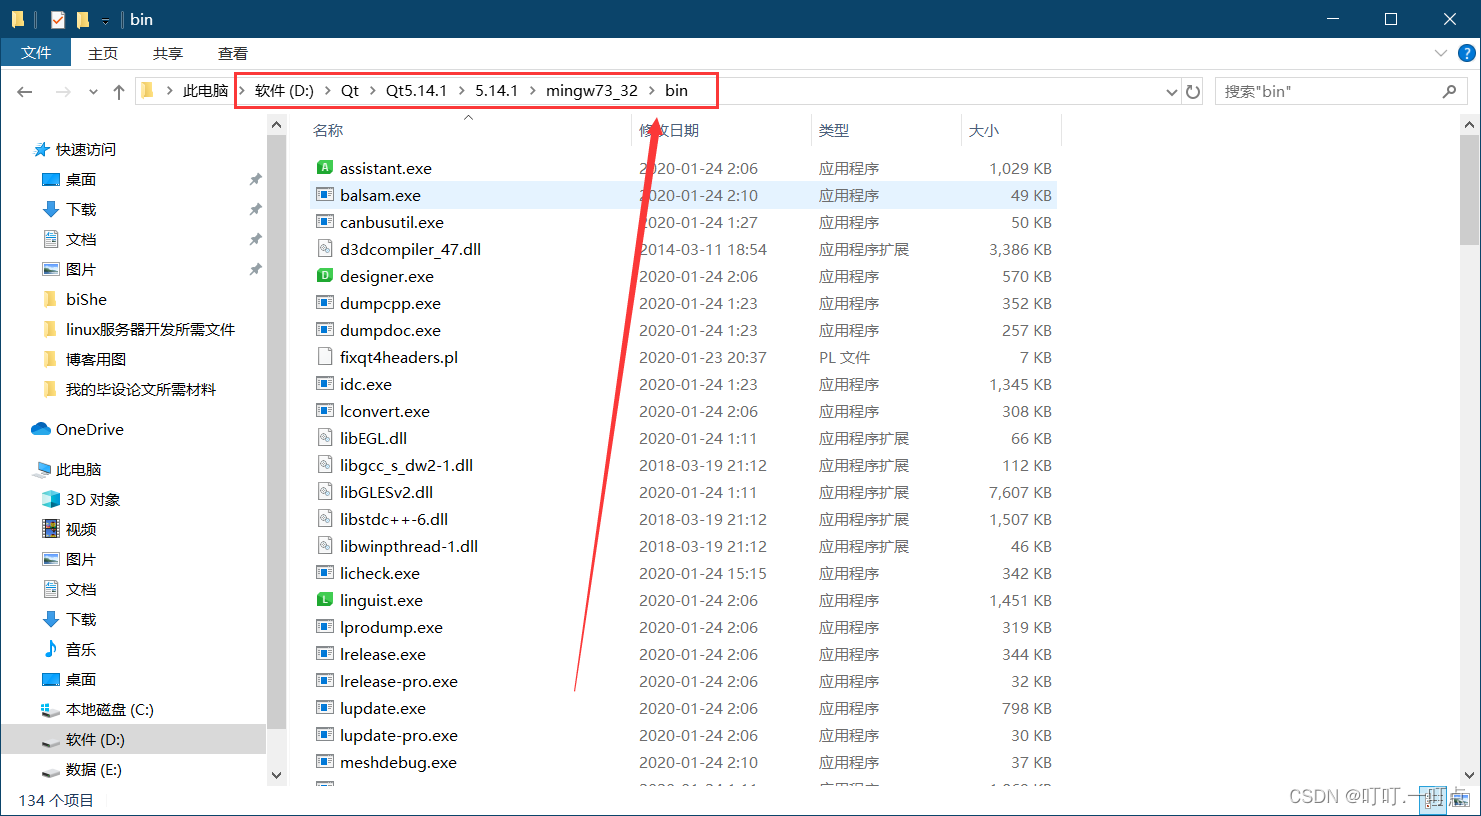The height and width of the screenshot is (816, 1481).
Task: Select the balsam.exe file icon
Action: (x=324, y=195)
